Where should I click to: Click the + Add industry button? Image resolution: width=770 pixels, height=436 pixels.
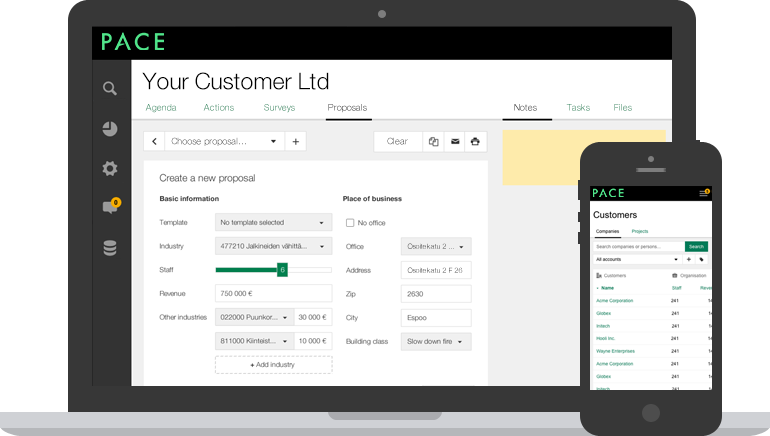tap(274, 365)
